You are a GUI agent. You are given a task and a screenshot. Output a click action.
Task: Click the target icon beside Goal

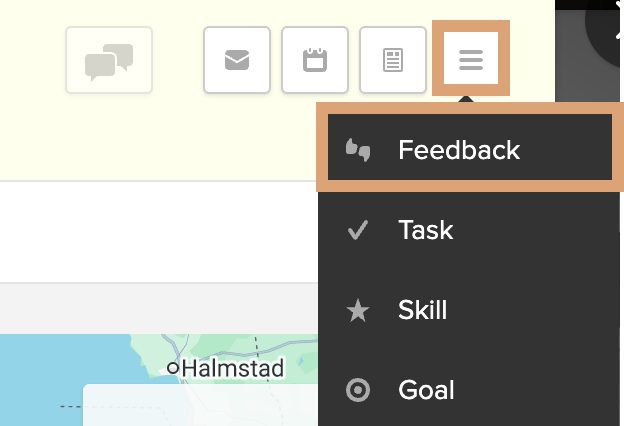(357, 390)
